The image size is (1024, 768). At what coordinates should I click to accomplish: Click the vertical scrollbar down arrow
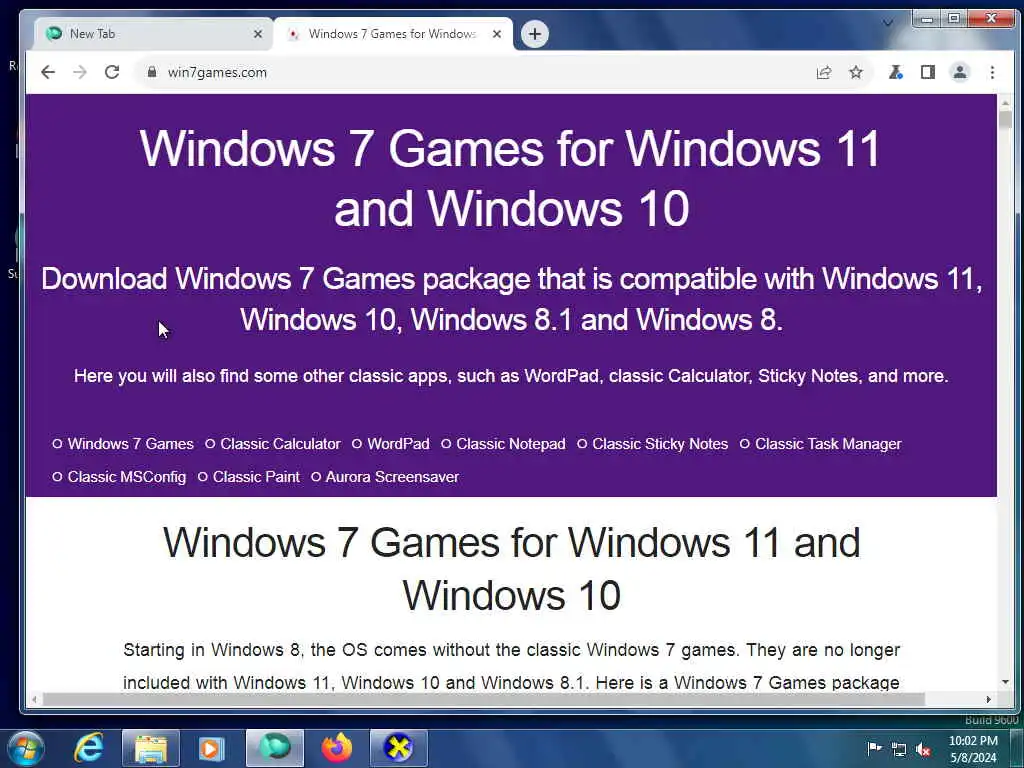coord(1005,682)
